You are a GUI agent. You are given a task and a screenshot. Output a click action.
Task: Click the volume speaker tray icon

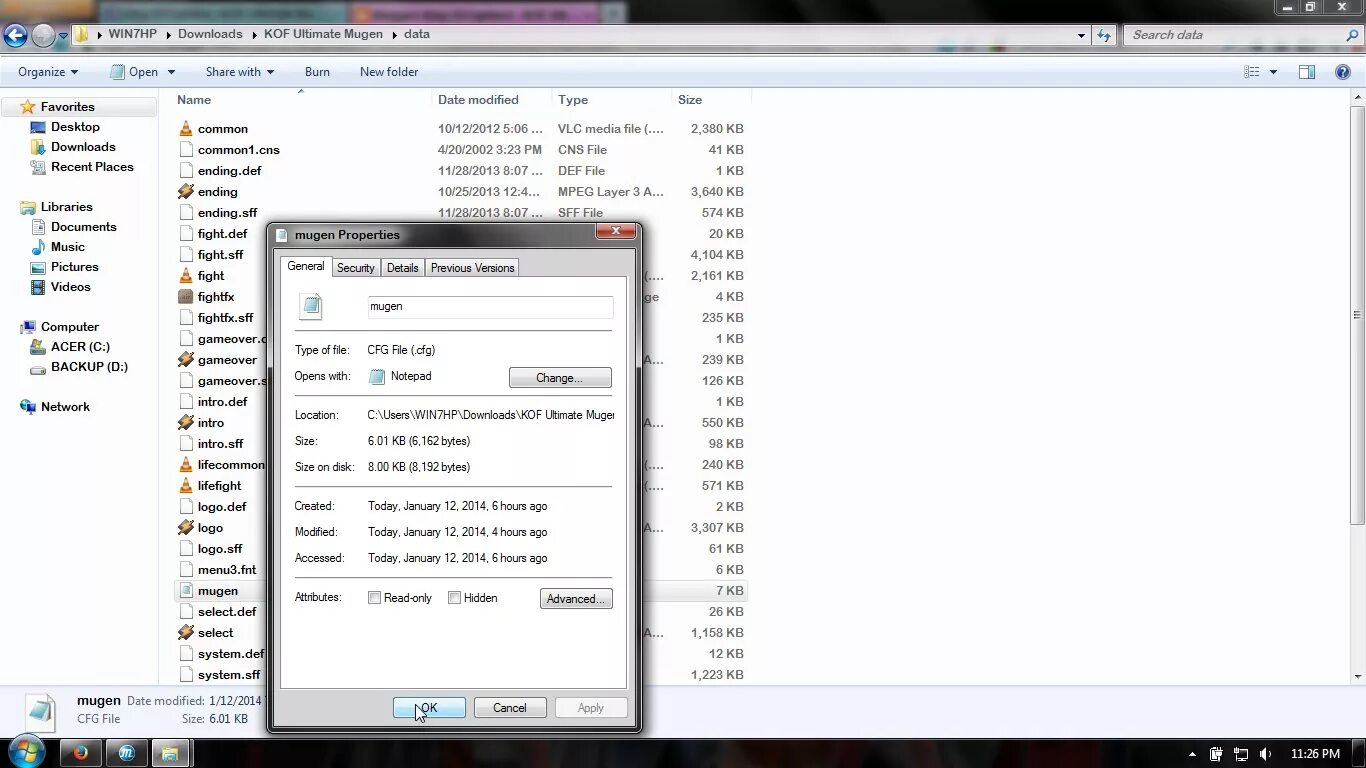1266,754
